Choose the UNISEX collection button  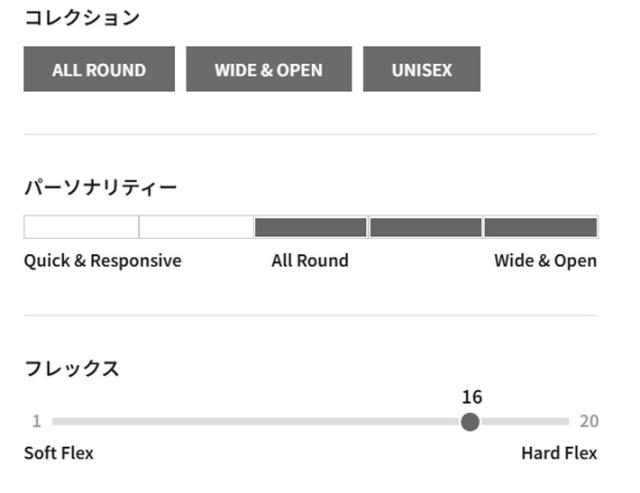[421, 70]
